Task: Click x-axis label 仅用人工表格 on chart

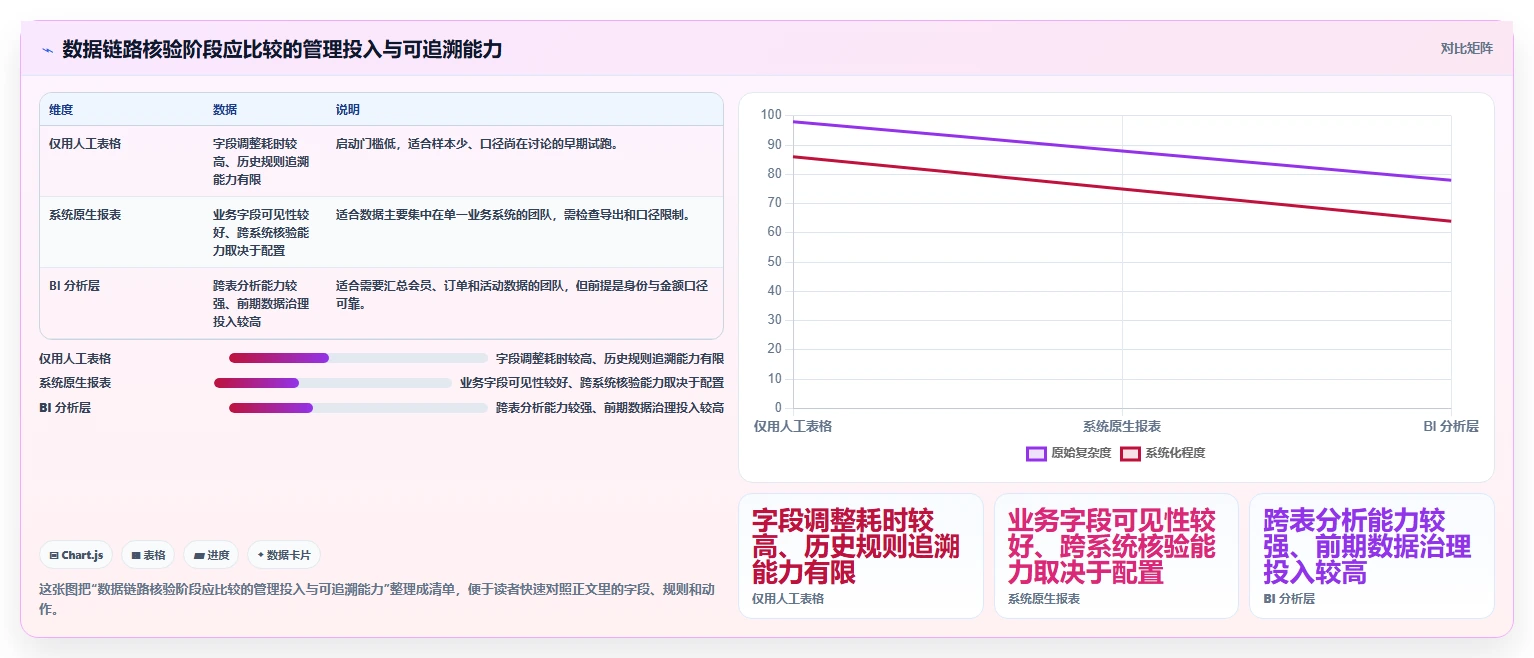Action: (x=793, y=426)
